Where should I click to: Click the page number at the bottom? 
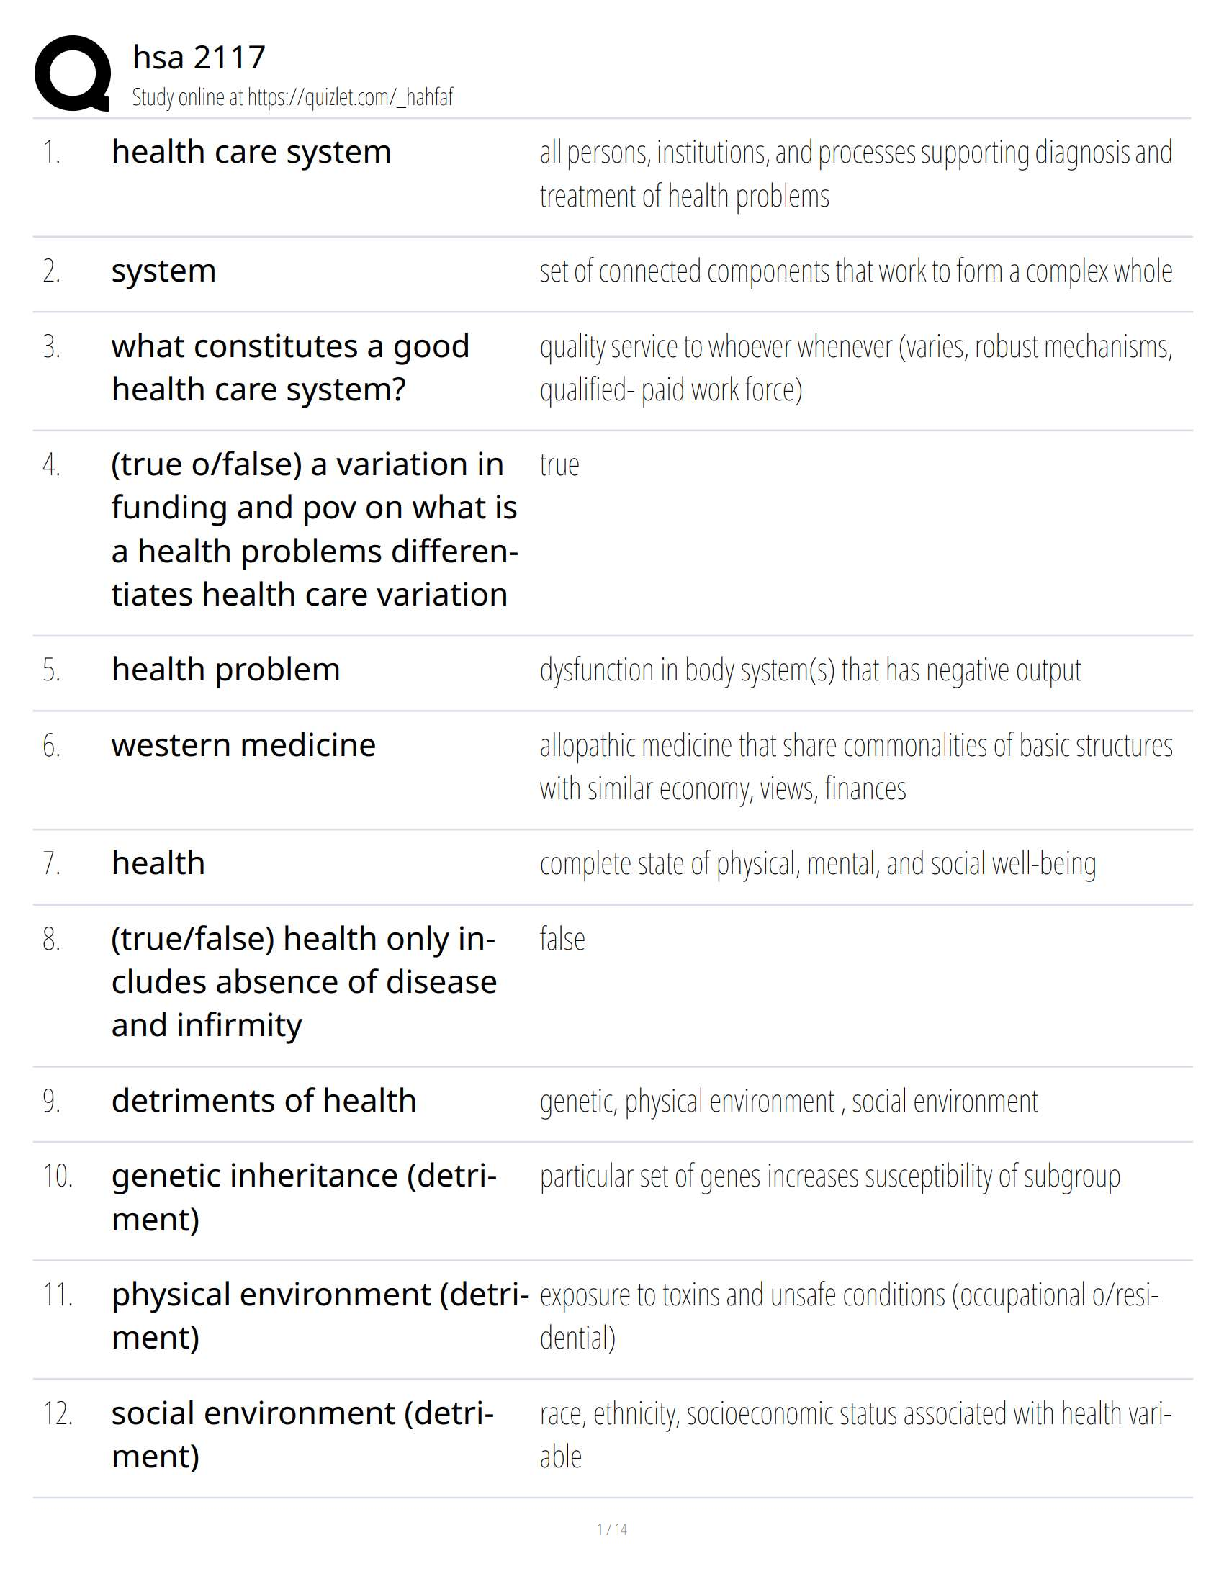click(x=611, y=1529)
